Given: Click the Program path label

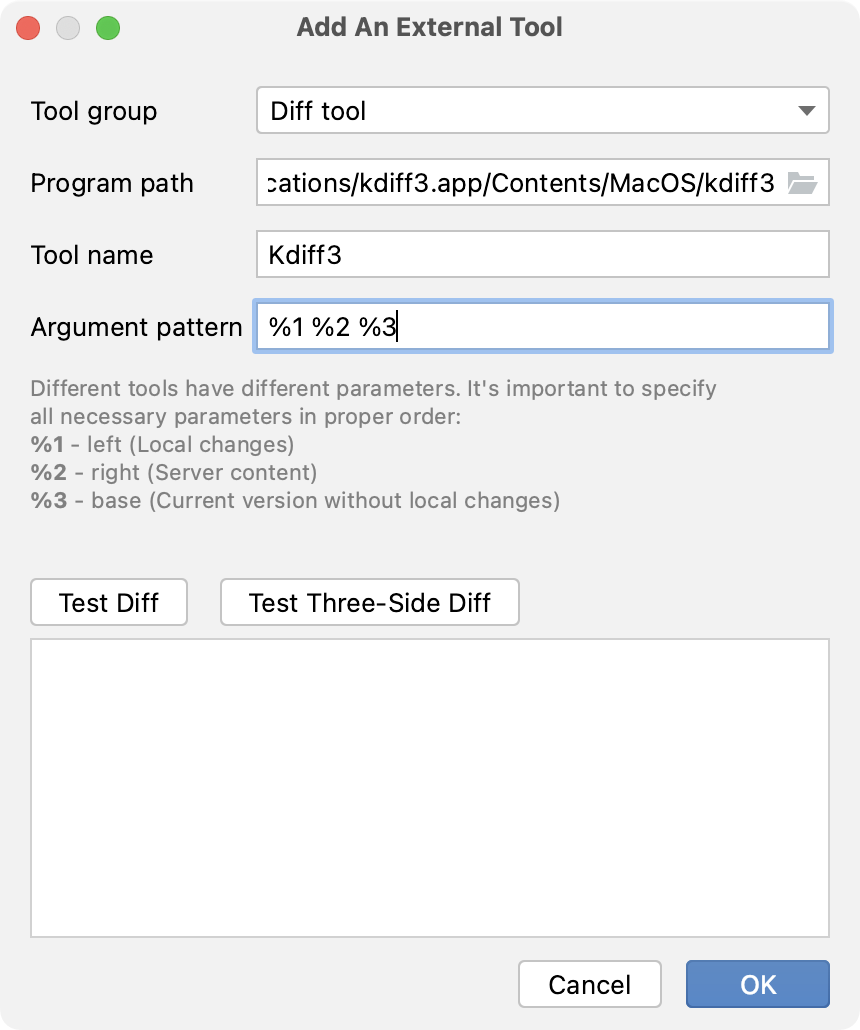Looking at the screenshot, I should [x=112, y=183].
